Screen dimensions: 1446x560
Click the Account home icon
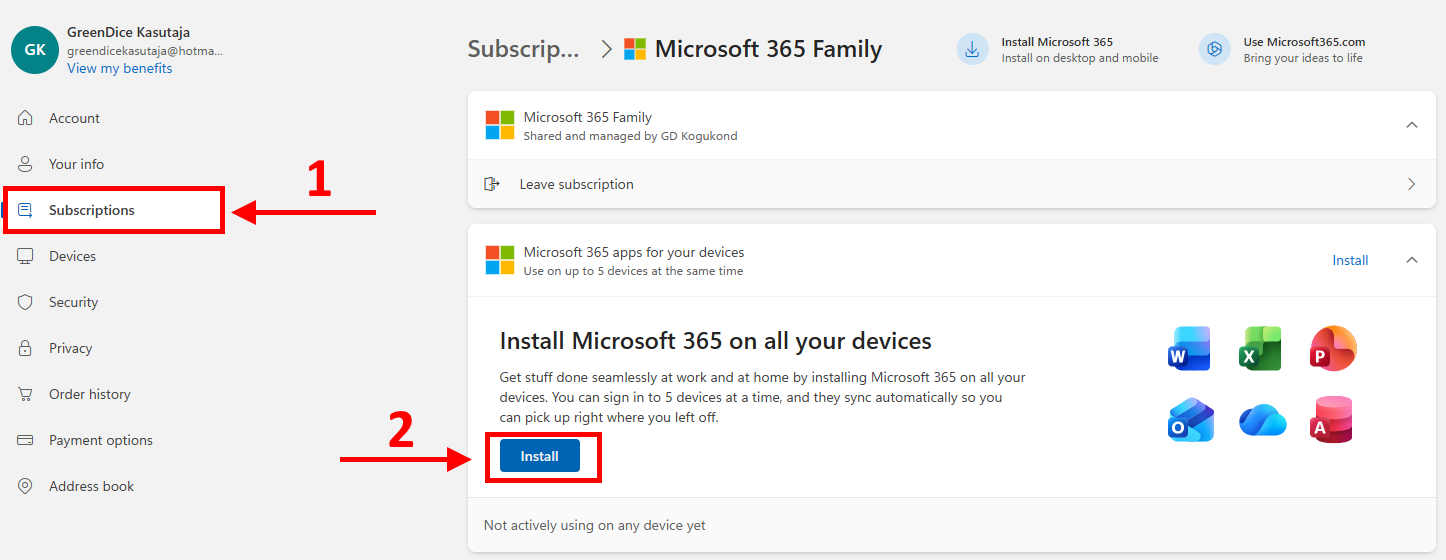[x=26, y=118]
